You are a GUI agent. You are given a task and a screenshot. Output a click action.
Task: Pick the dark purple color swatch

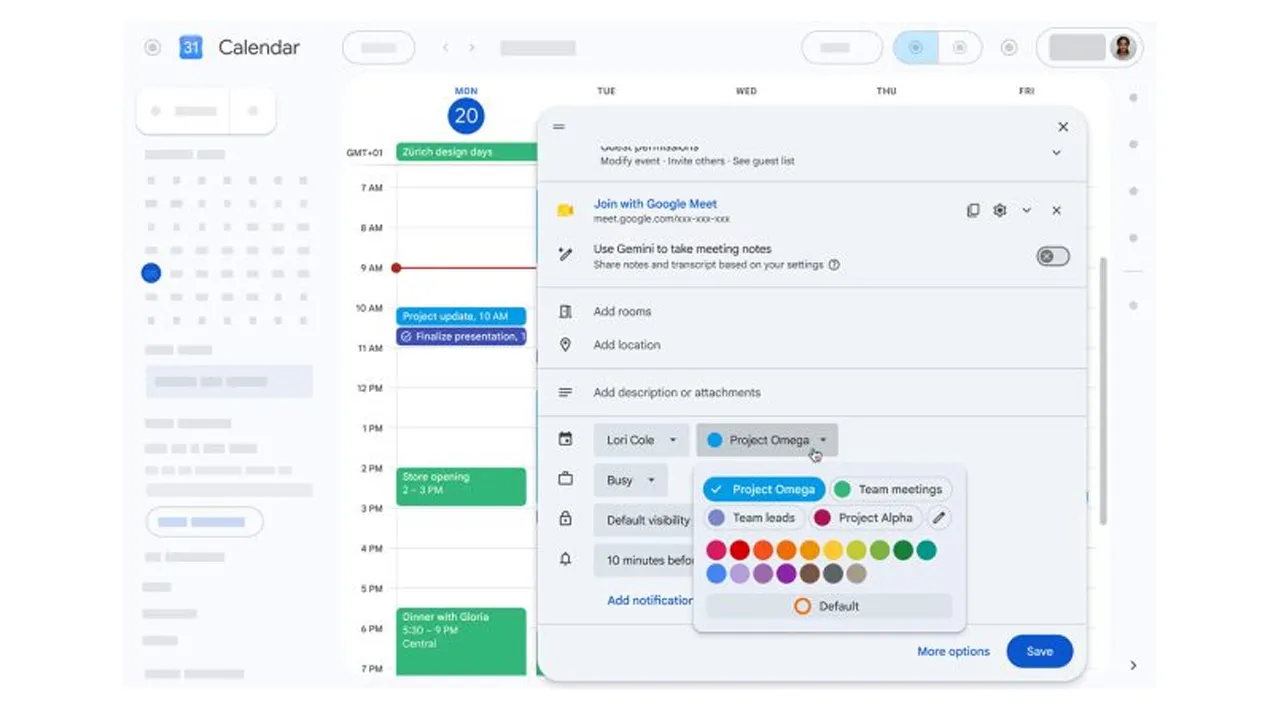786,574
